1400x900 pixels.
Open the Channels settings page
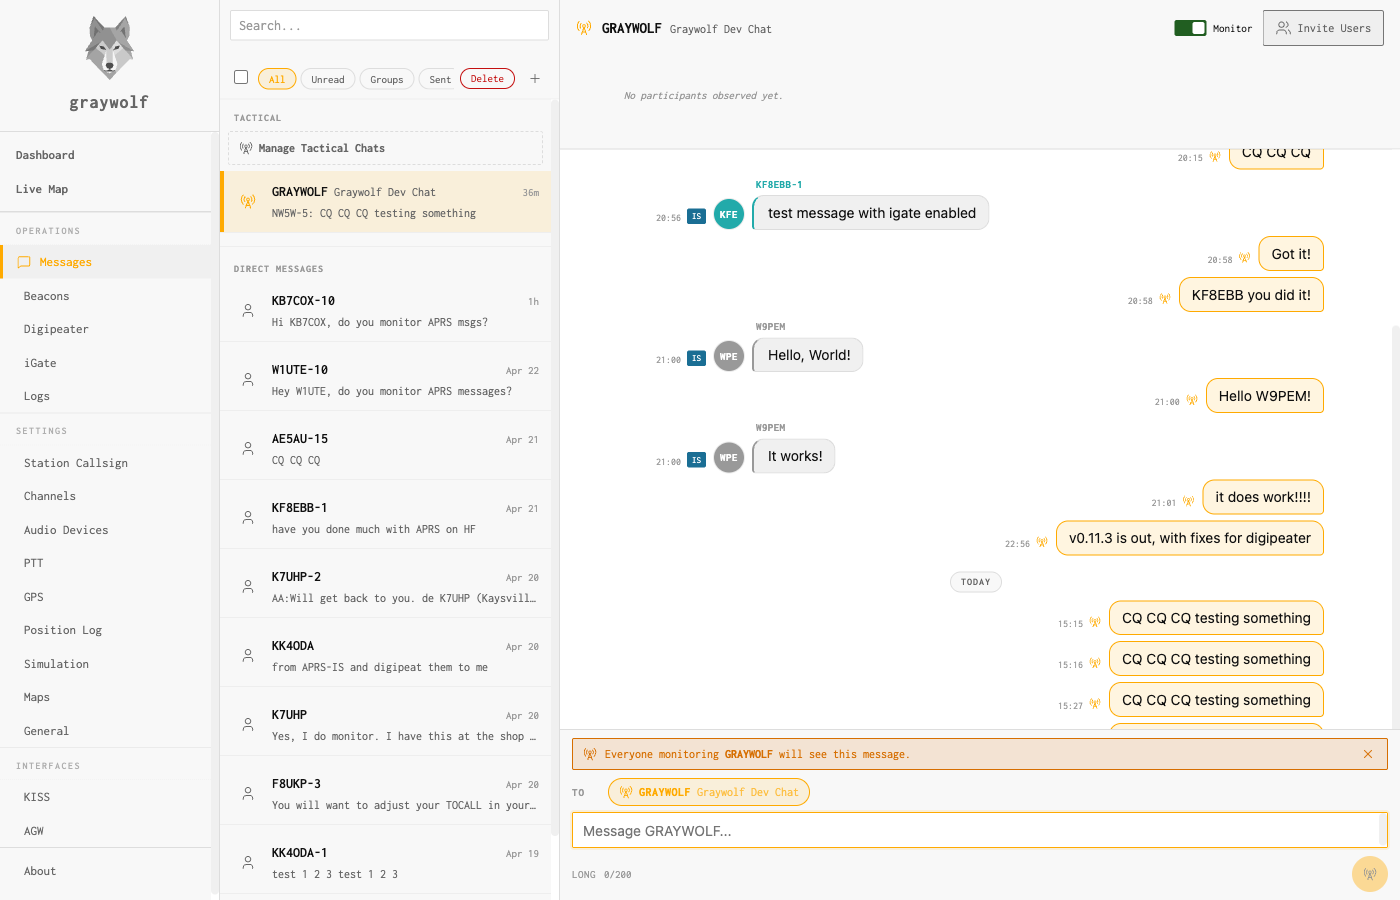pos(106,496)
